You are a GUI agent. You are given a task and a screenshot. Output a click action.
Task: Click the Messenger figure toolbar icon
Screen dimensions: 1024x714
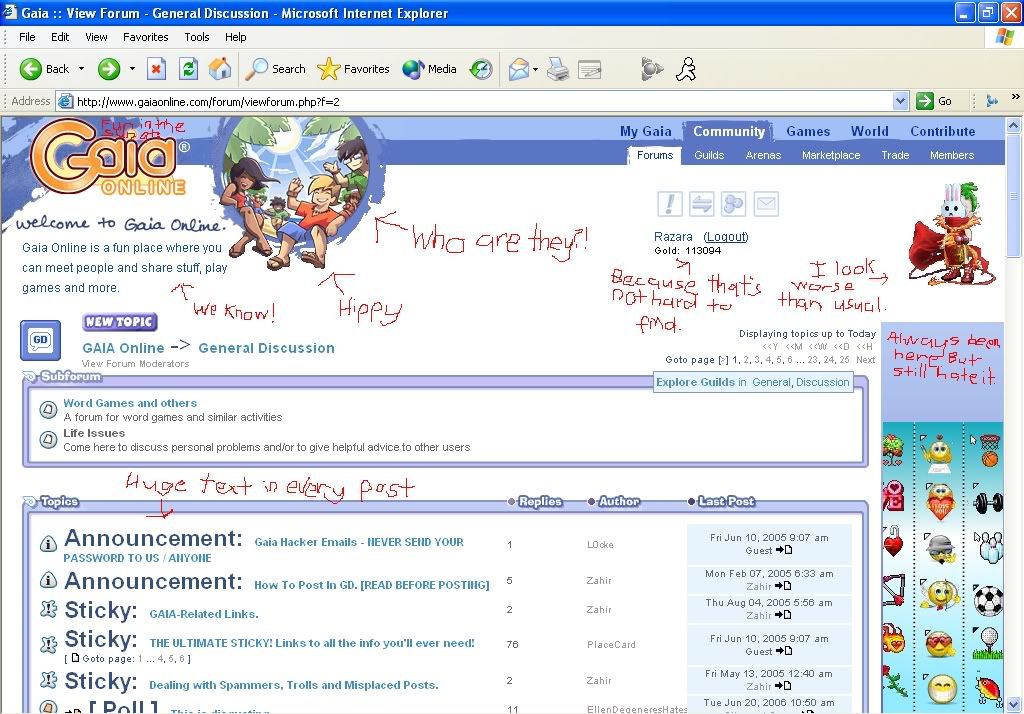tap(686, 69)
